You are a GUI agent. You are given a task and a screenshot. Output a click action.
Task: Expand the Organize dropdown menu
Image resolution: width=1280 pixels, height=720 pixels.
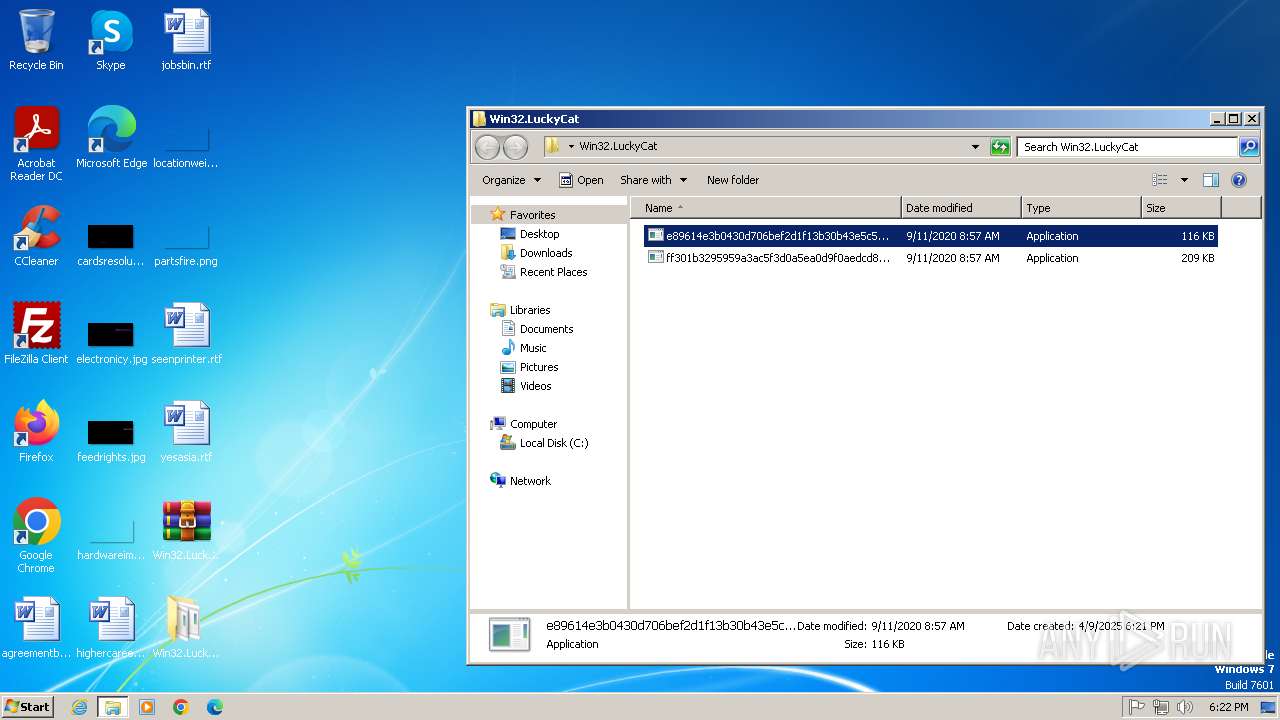511,180
